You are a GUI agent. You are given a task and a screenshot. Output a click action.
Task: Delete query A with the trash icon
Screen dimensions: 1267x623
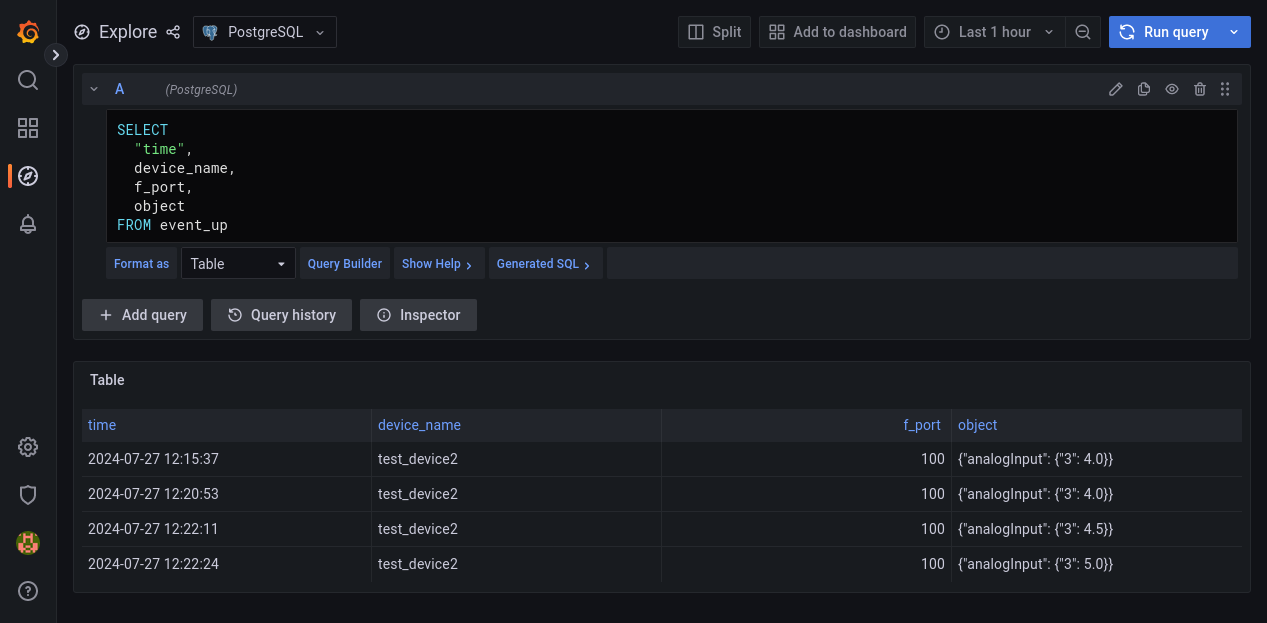[1200, 89]
